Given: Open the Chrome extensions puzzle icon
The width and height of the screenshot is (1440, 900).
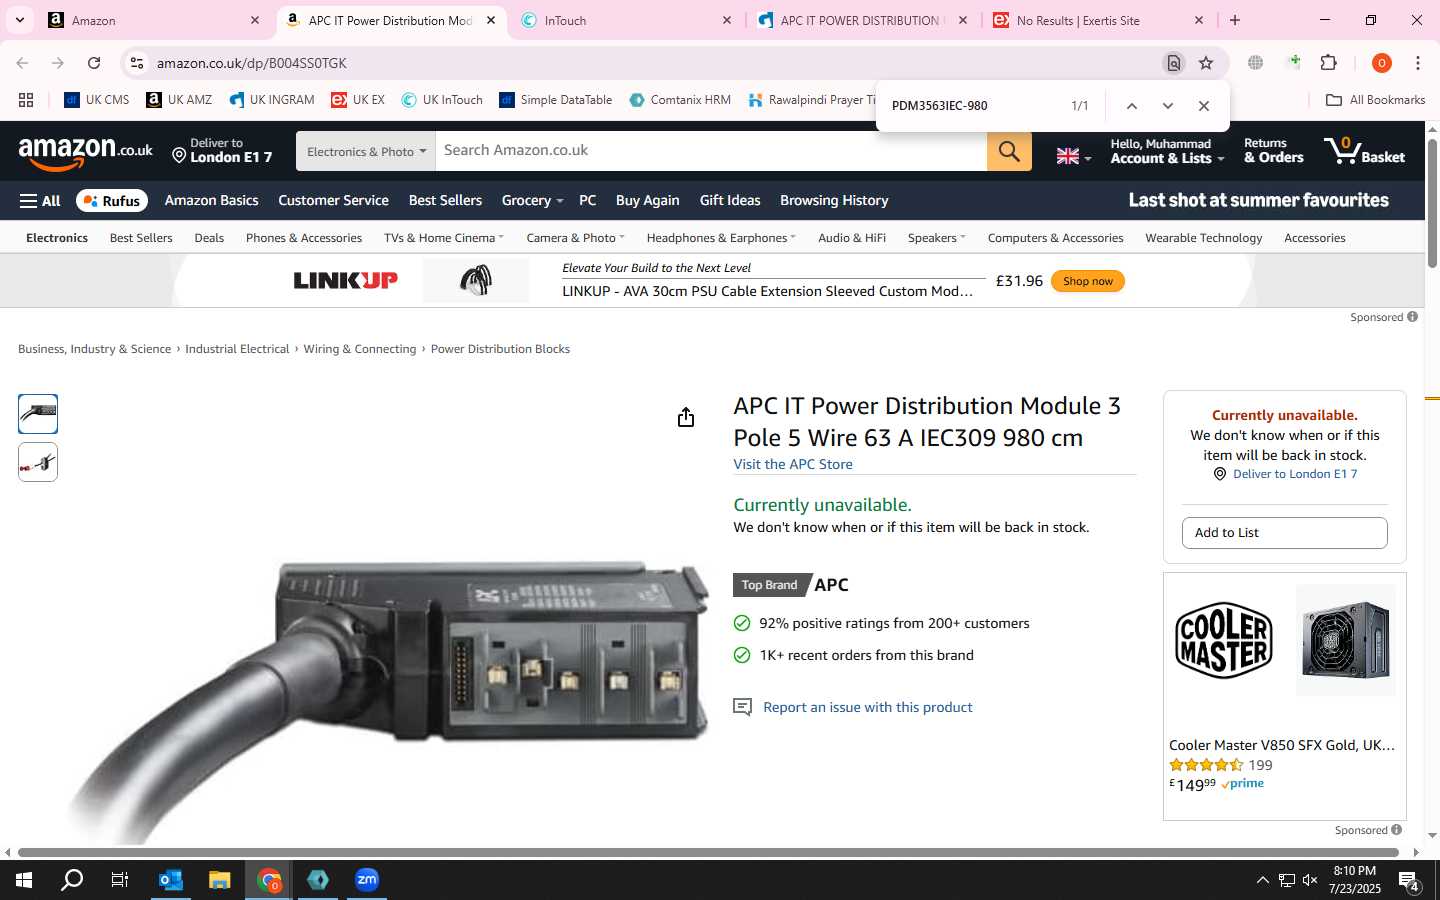Looking at the screenshot, I should click(1329, 63).
